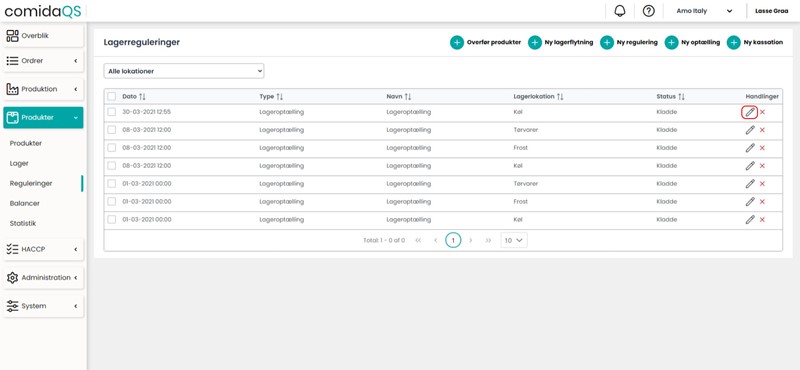Delete the 08-03-2021 Tørvarer entry
This screenshot has width=800, height=370.
tap(762, 130)
